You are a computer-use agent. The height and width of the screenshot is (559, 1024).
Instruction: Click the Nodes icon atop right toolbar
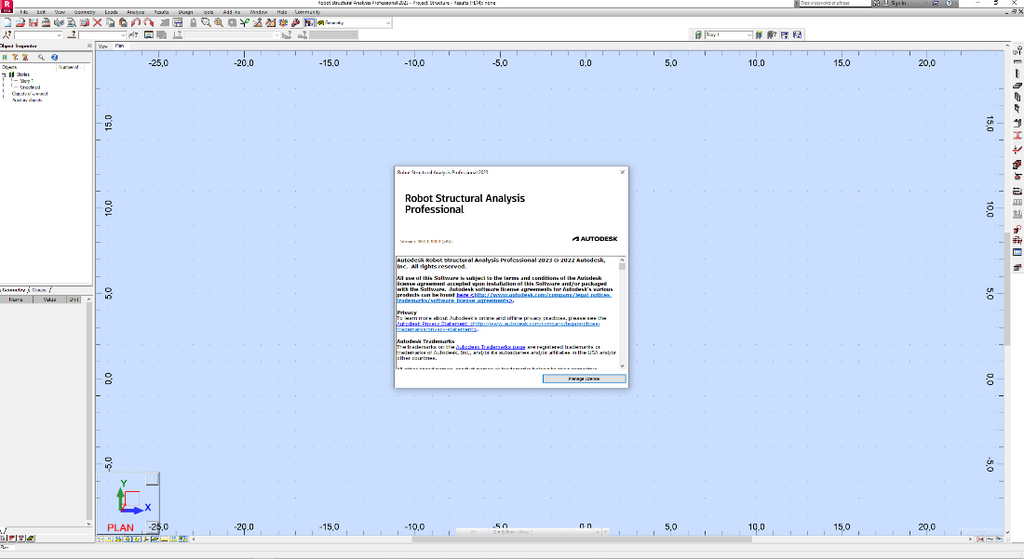click(1017, 50)
